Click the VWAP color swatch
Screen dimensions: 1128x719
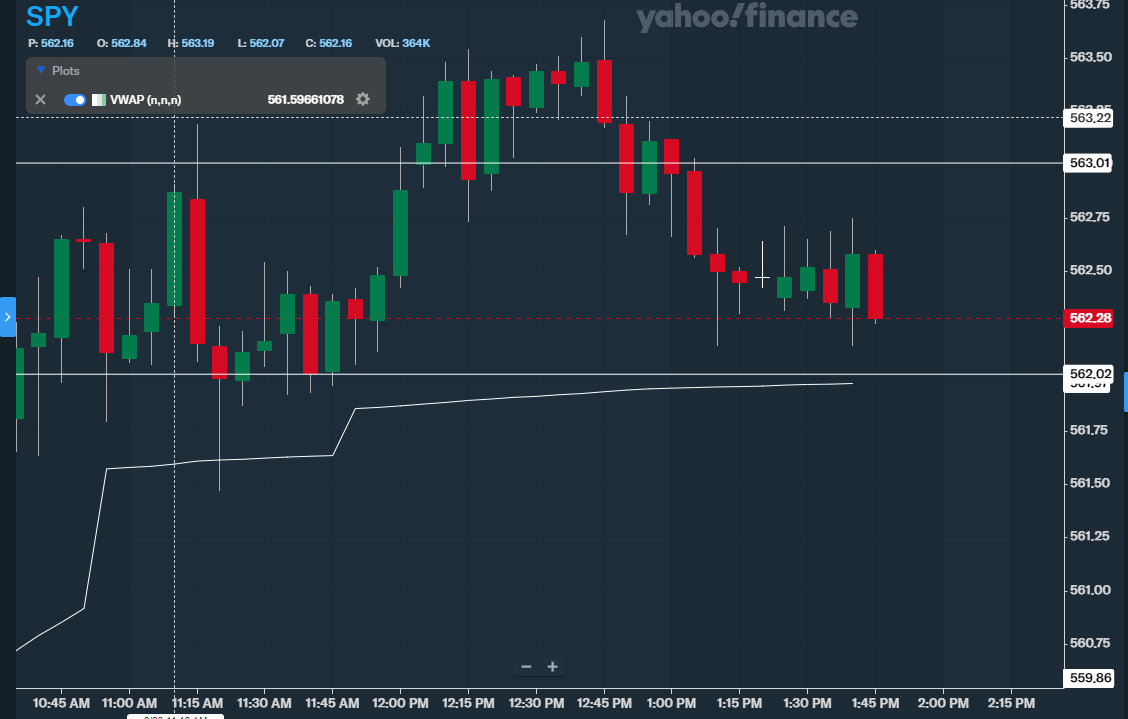99,99
